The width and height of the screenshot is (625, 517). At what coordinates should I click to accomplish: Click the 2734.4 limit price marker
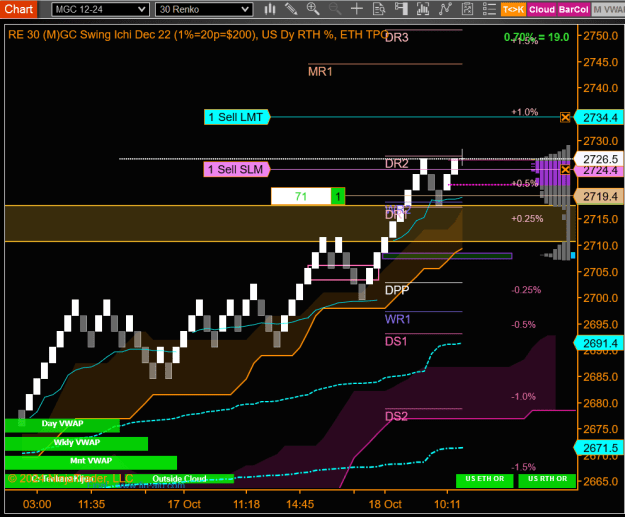599,118
